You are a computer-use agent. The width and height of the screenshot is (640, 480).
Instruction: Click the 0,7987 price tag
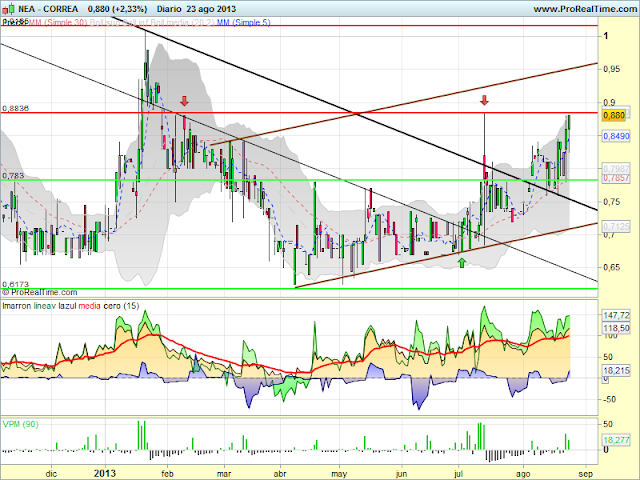click(616, 168)
